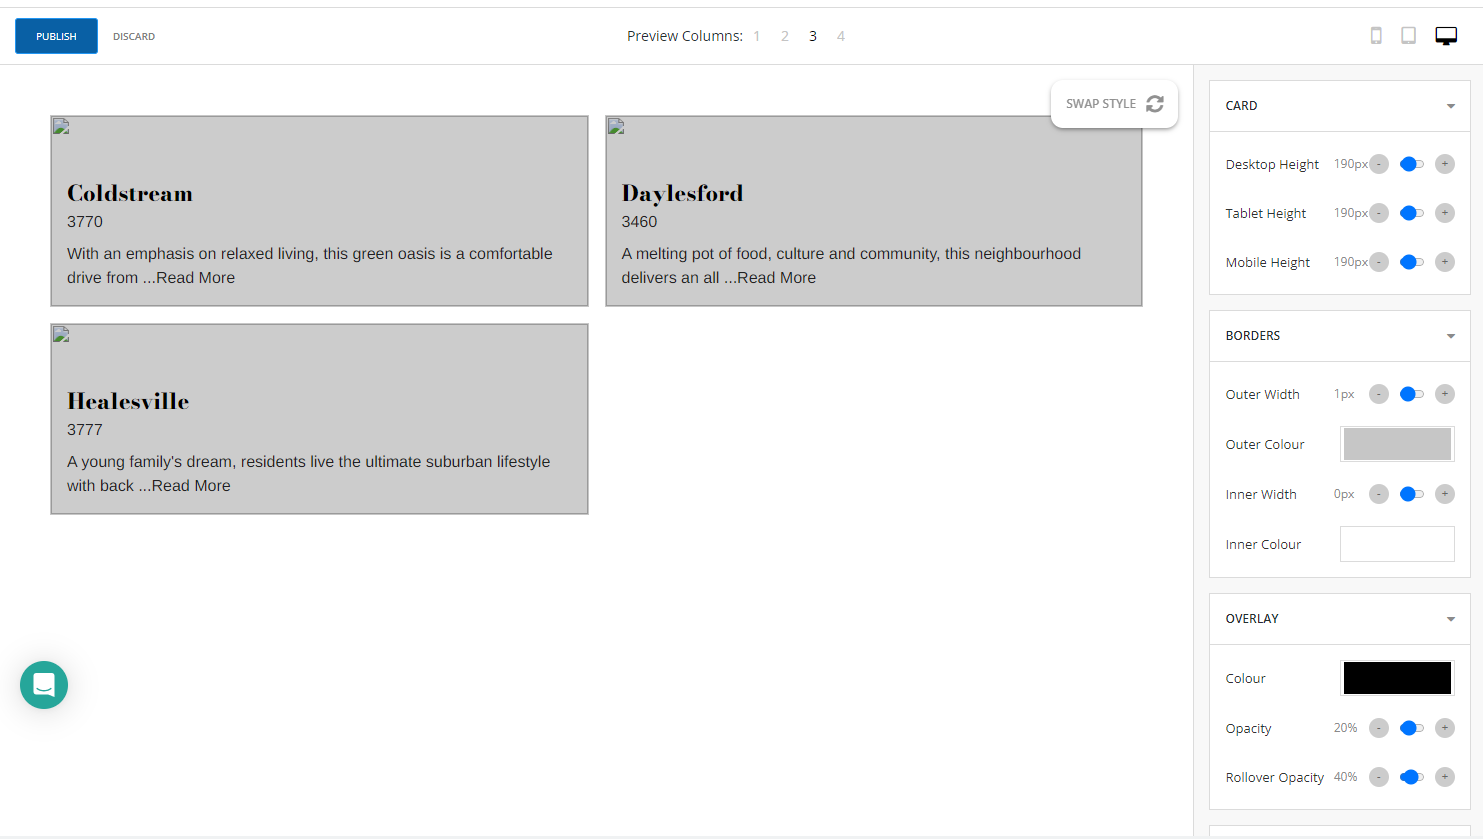The image size is (1483, 839).
Task: Click the Mobile Height slider
Action: (x=1412, y=262)
